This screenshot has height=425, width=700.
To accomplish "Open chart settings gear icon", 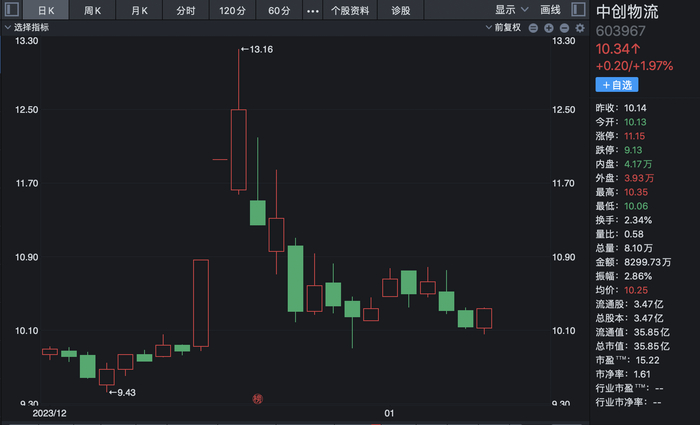I will click(579, 28).
